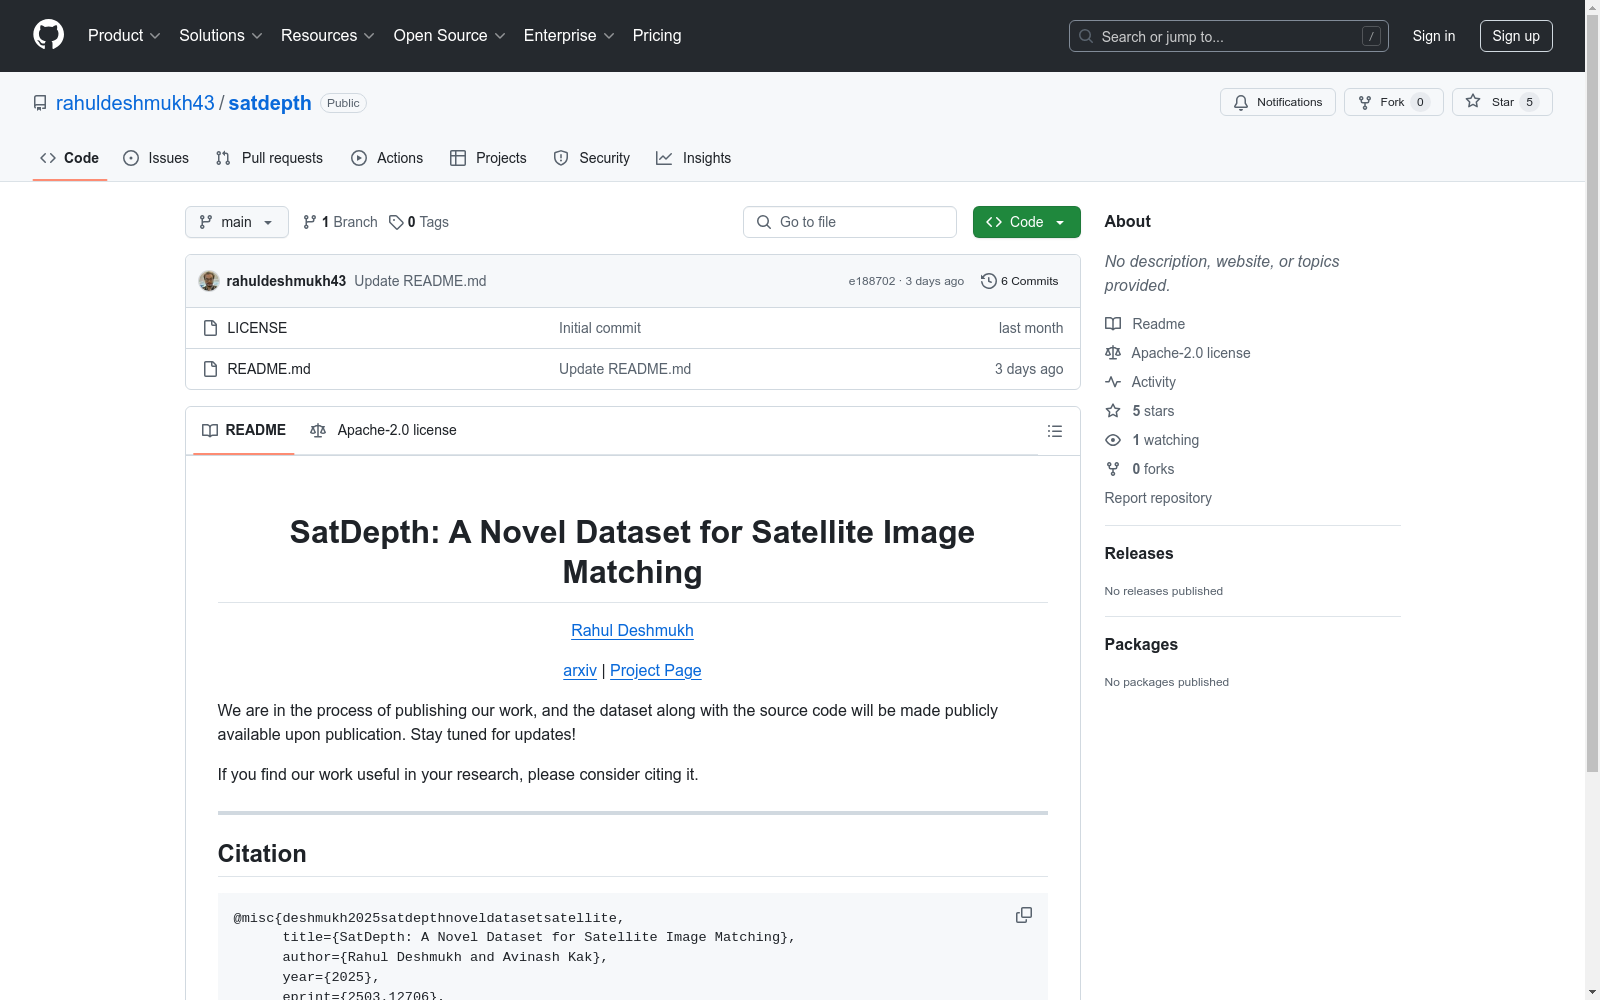
Task: Focus the Search or jump to field
Action: point(1228,36)
